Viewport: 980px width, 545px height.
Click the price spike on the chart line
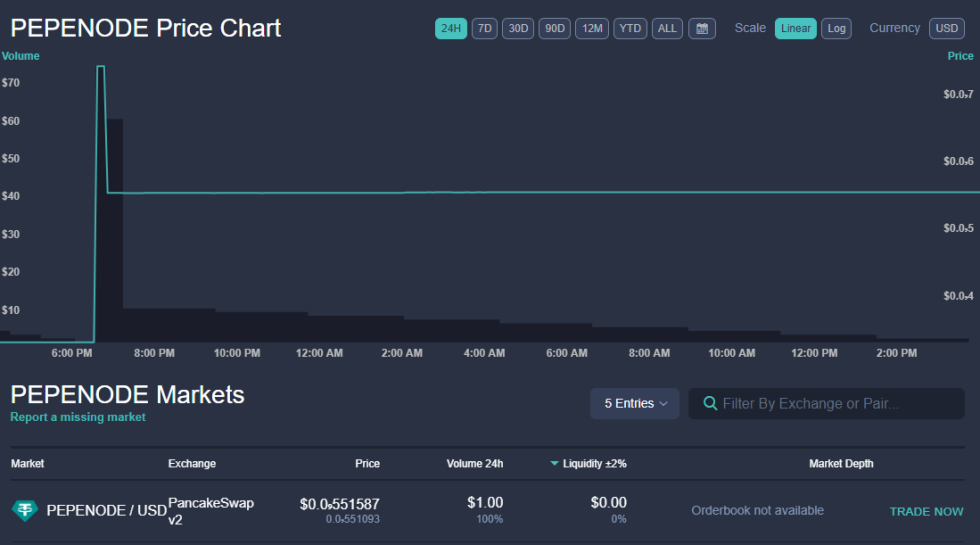click(100, 67)
